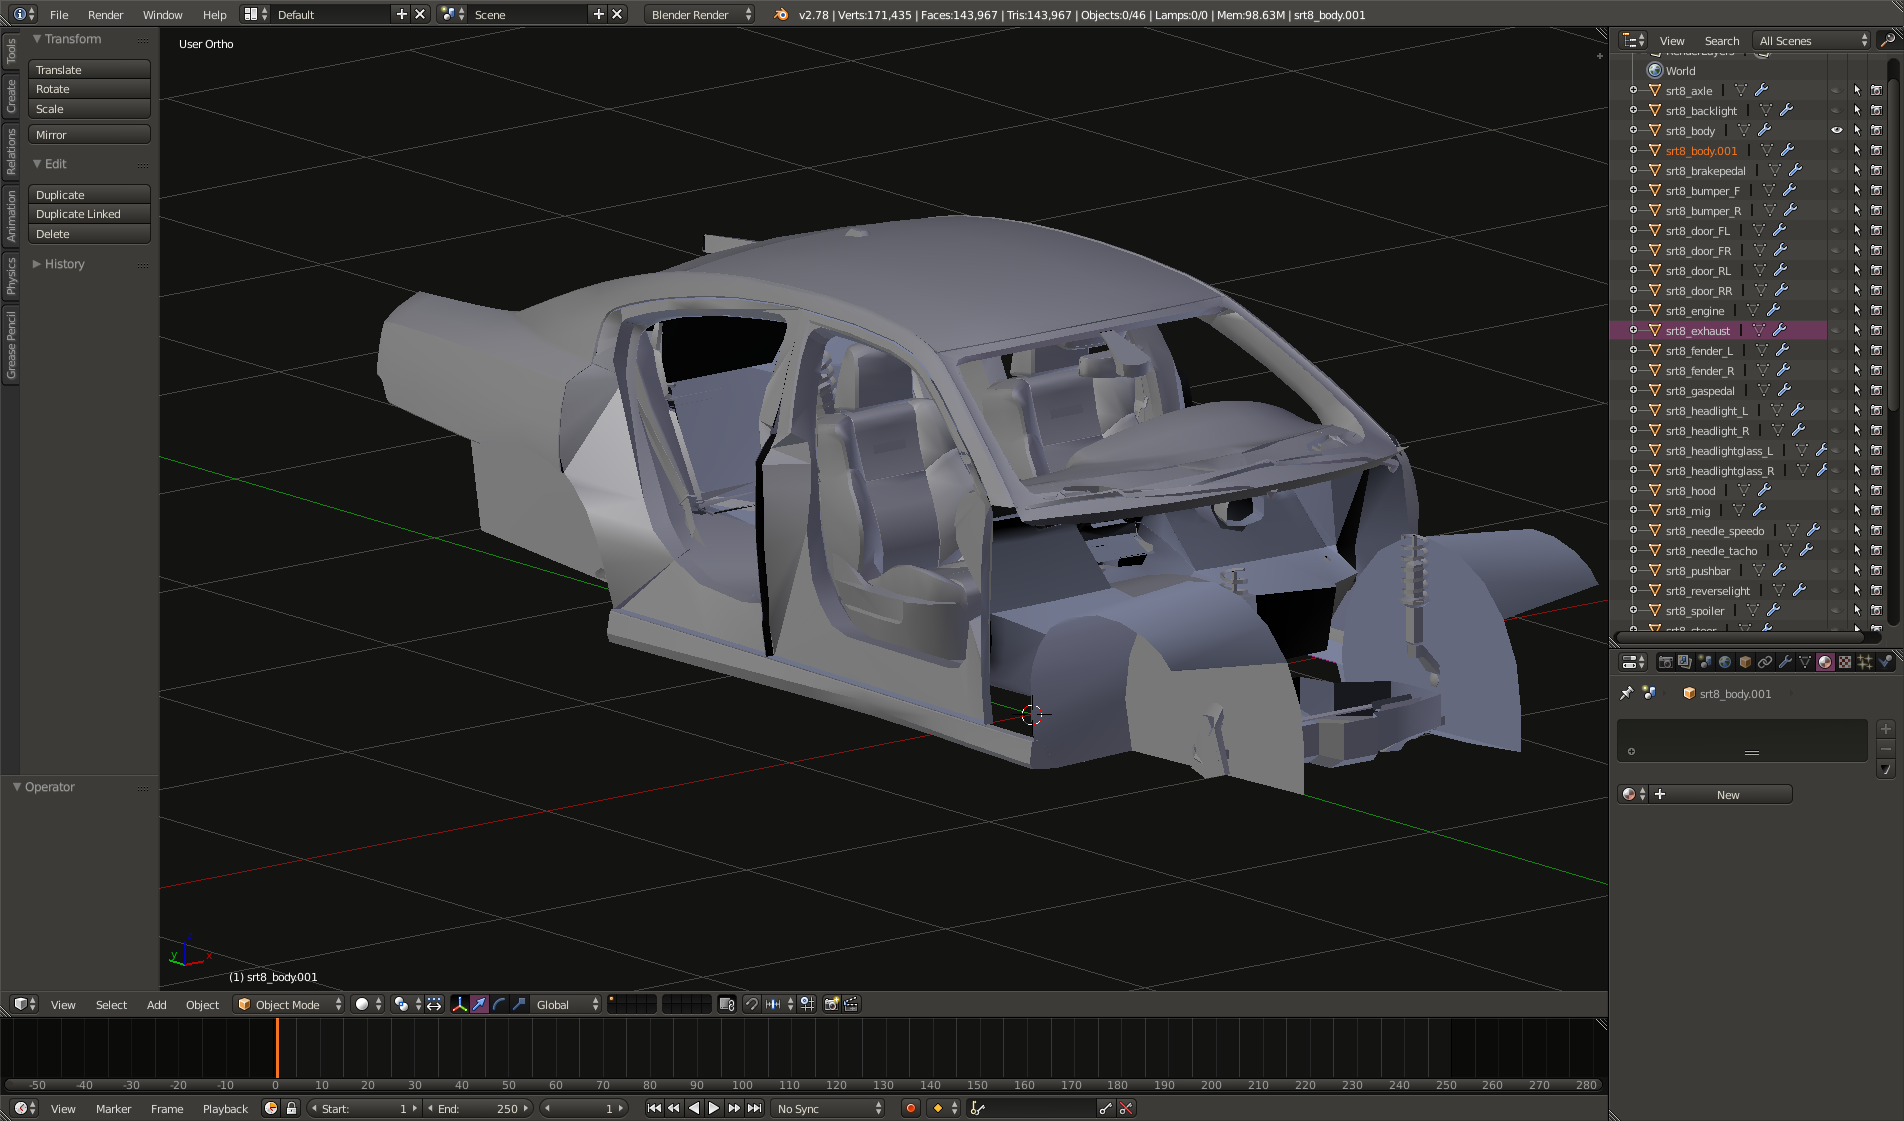
Task: Switch to the Texture properties checker icon
Action: 1845,662
